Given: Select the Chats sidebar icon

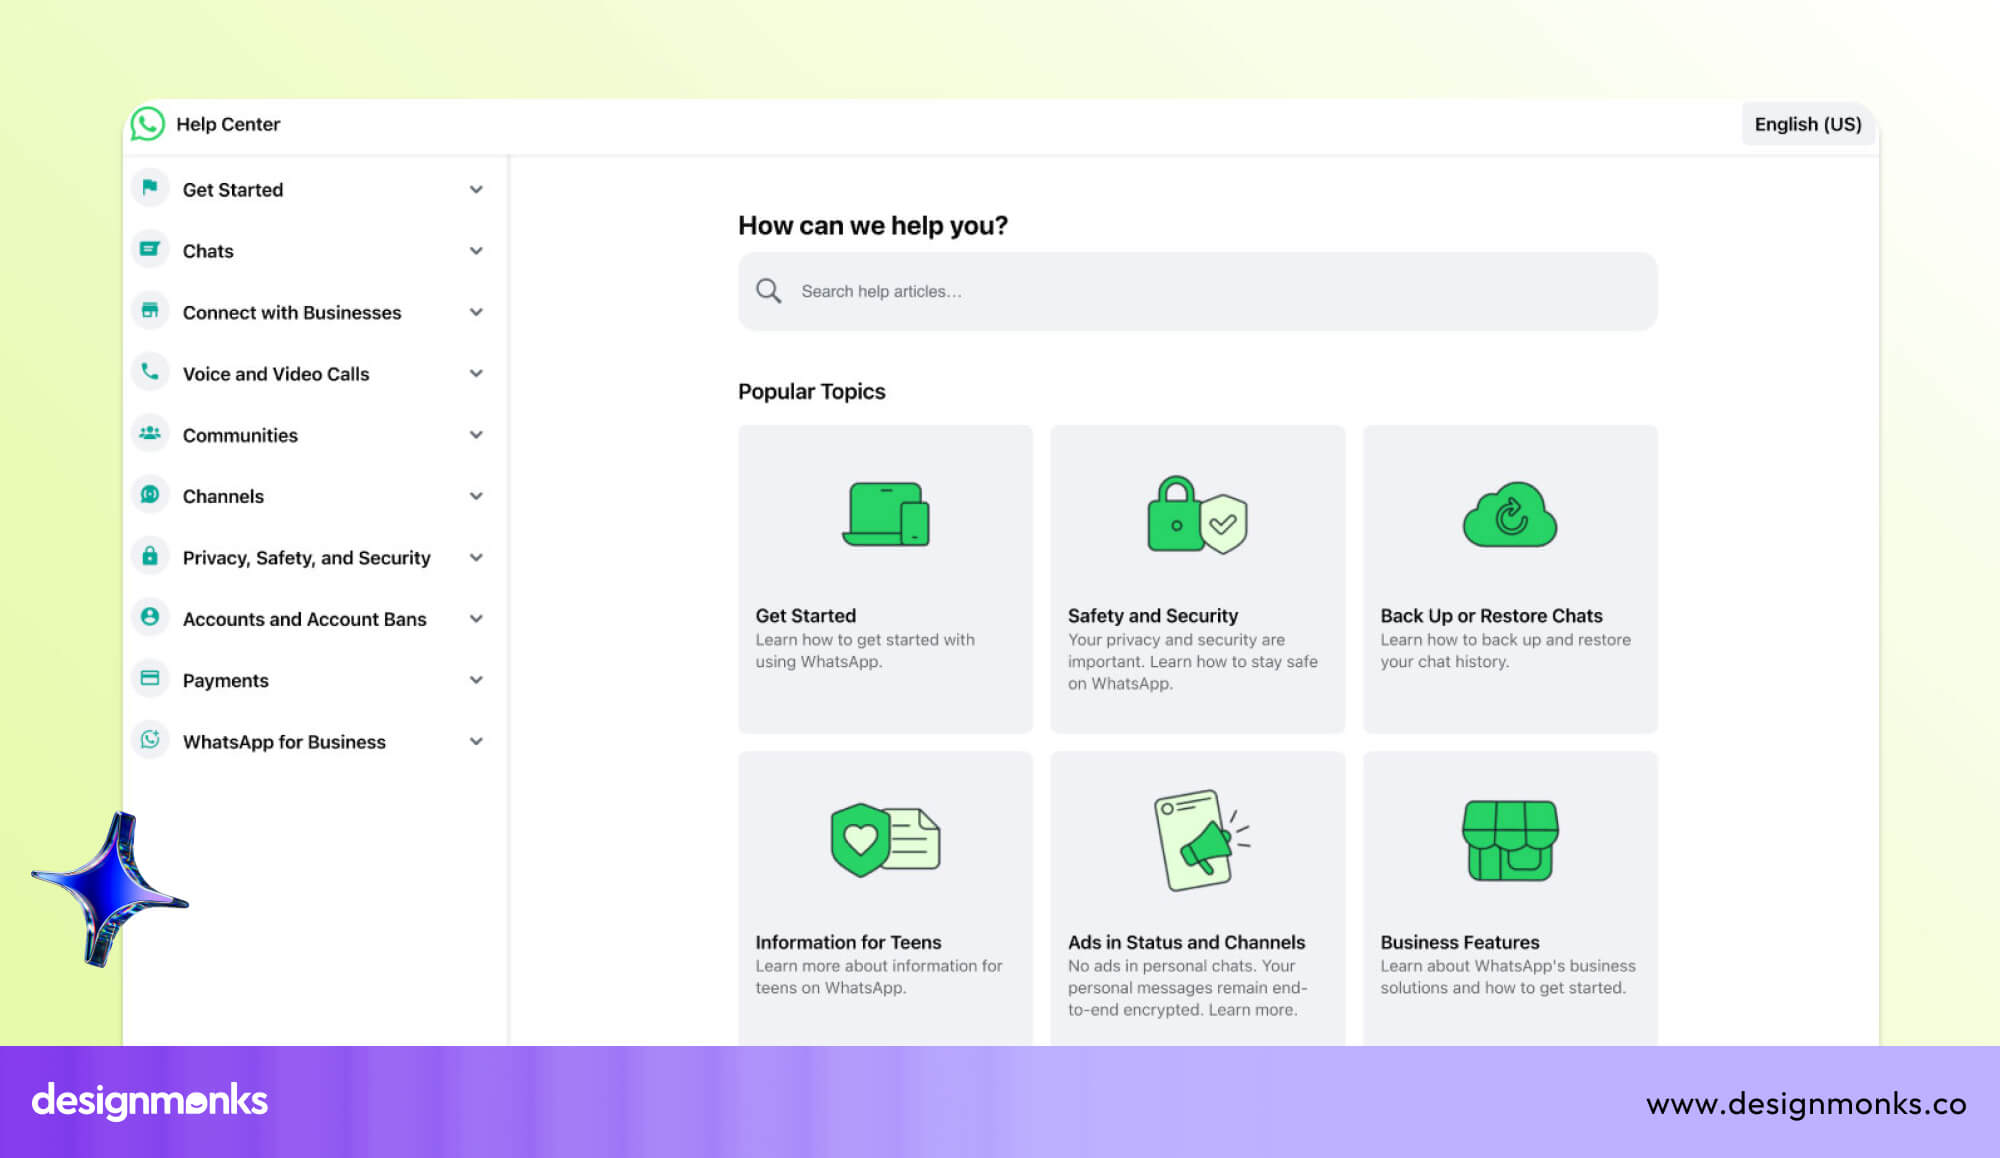Looking at the screenshot, I should 150,250.
